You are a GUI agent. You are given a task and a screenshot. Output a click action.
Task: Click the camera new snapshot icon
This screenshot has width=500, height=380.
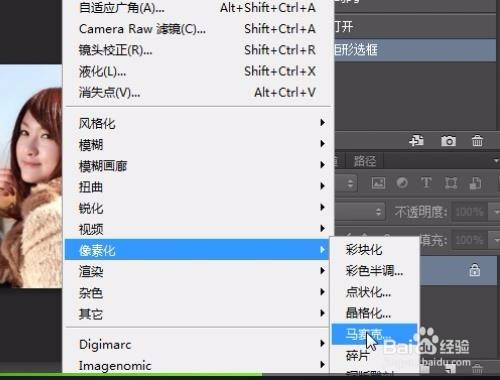(448, 141)
